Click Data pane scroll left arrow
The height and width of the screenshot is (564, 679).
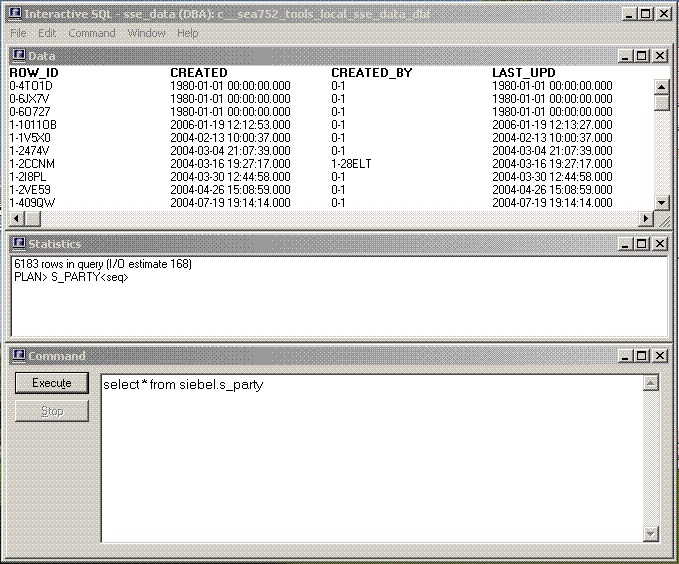(x=16, y=219)
